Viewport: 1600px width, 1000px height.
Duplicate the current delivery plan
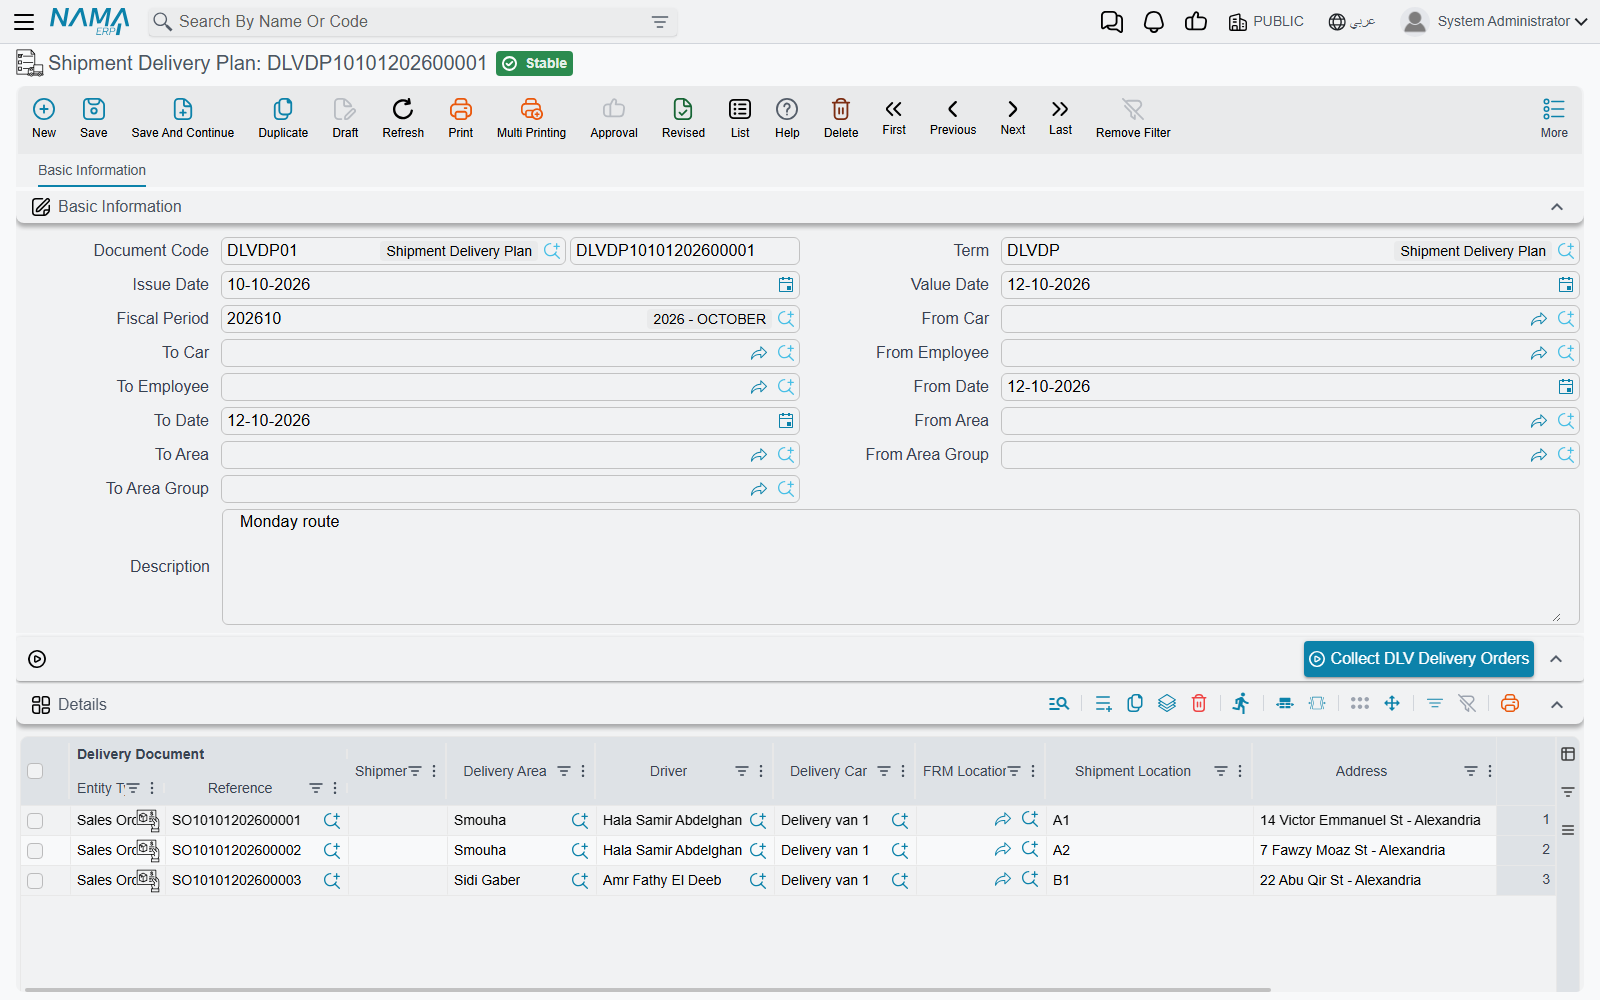coord(283,118)
